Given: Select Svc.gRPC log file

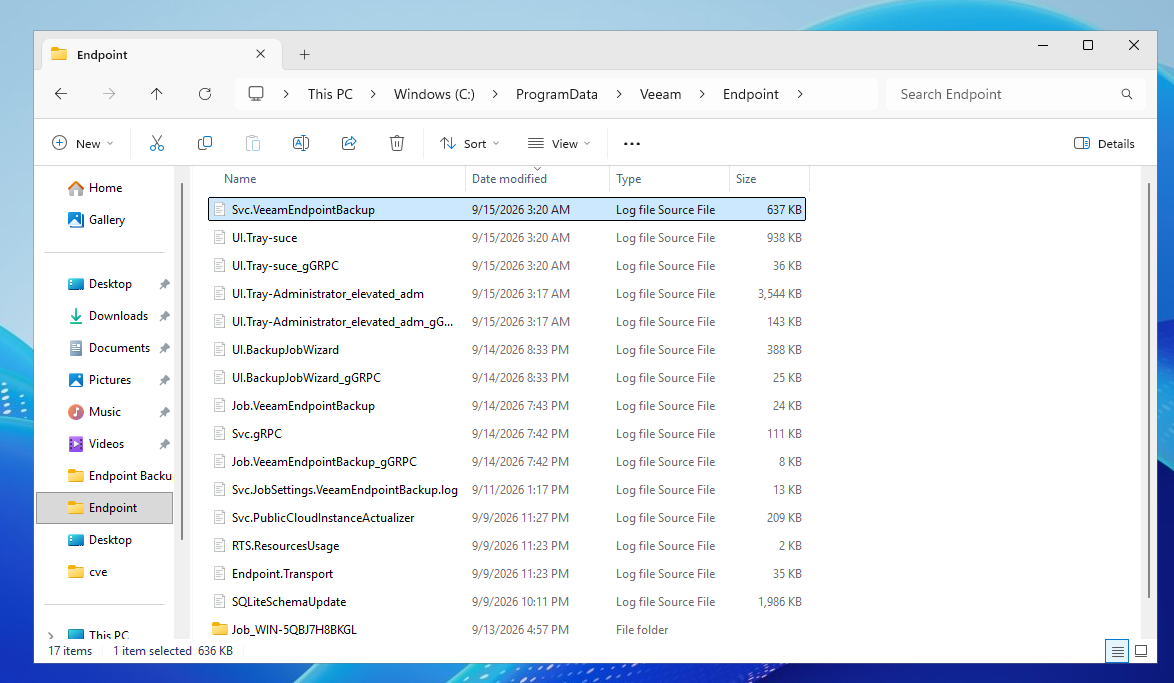Looking at the screenshot, I should click(507, 434).
